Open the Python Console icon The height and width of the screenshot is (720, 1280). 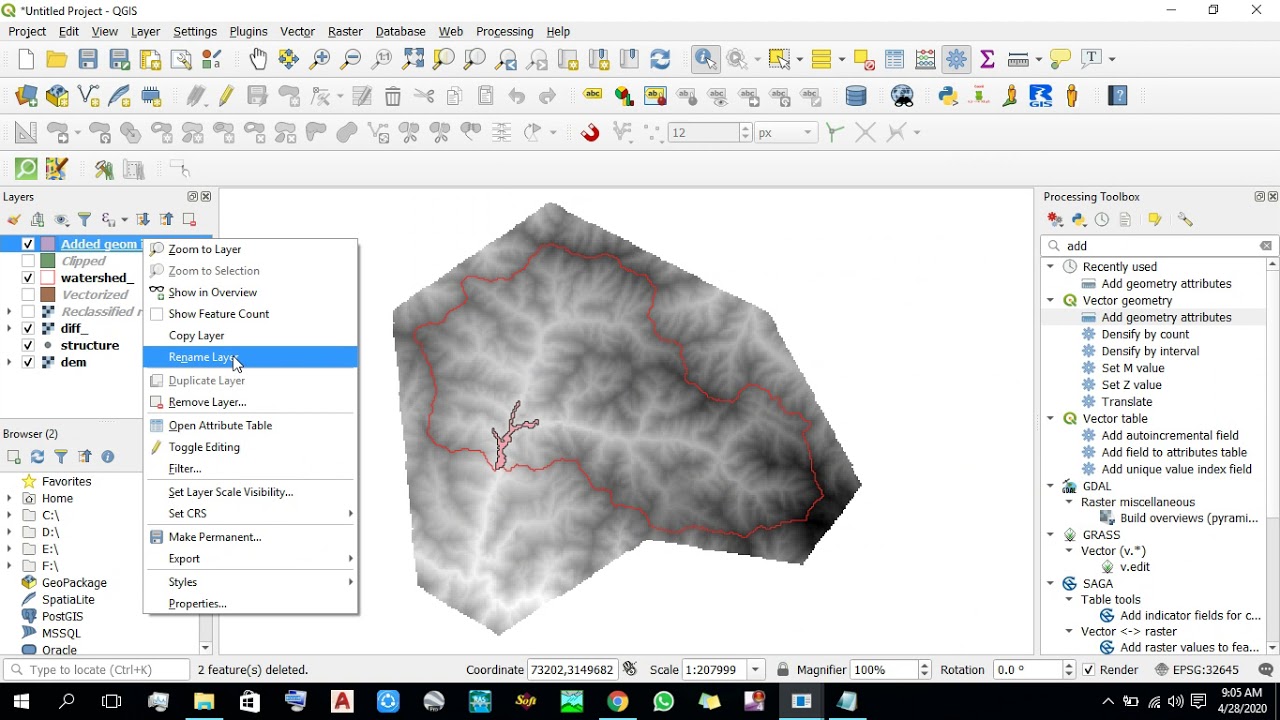click(949, 96)
